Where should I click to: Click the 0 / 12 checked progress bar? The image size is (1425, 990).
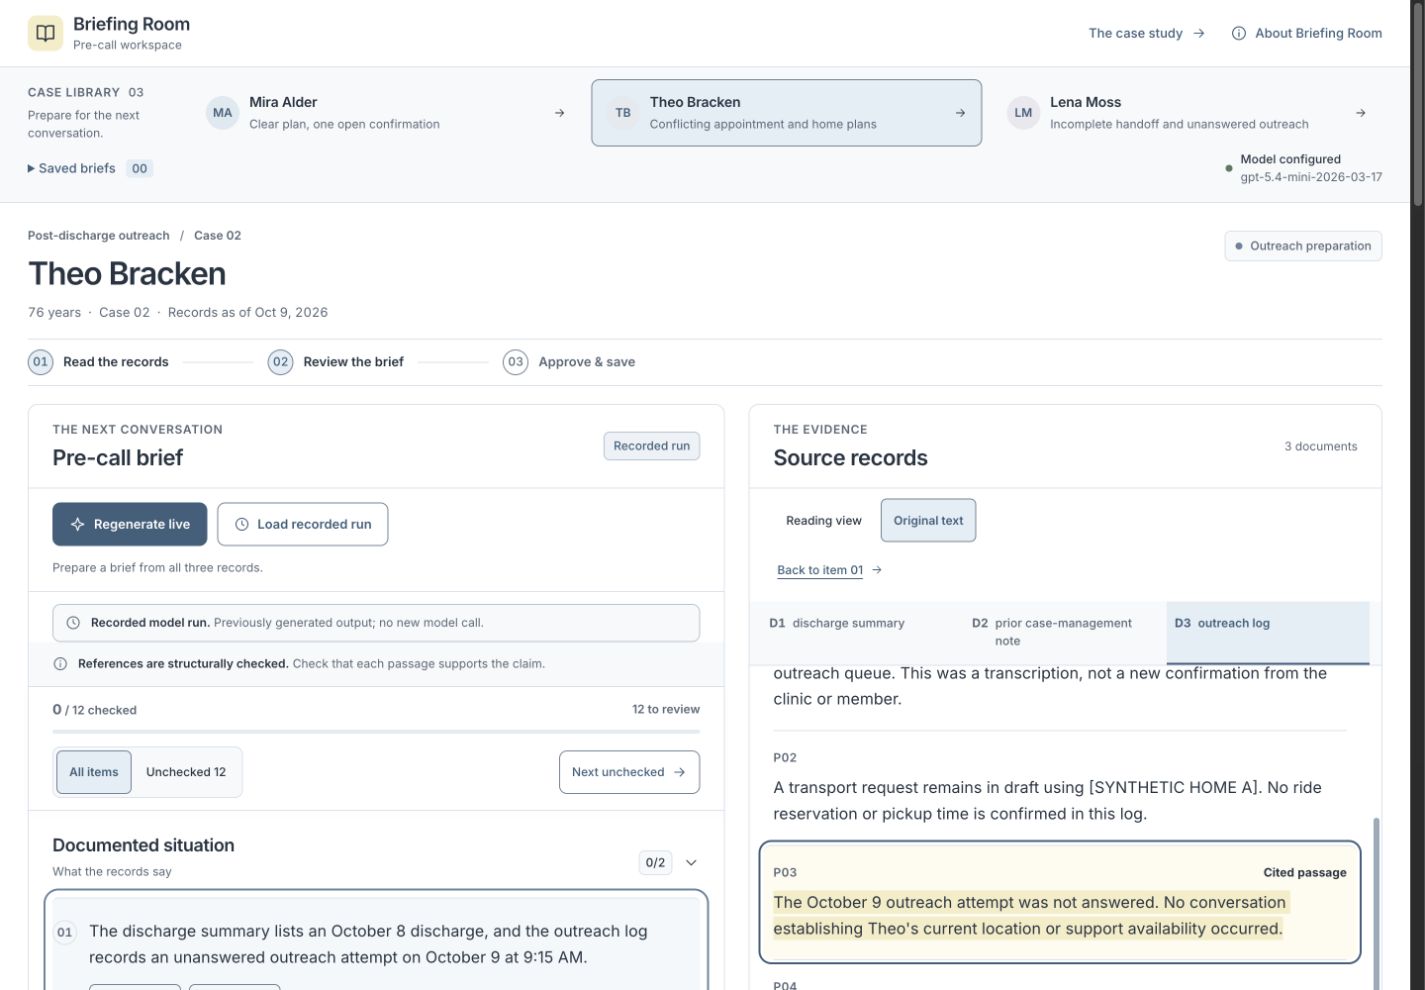(376, 732)
